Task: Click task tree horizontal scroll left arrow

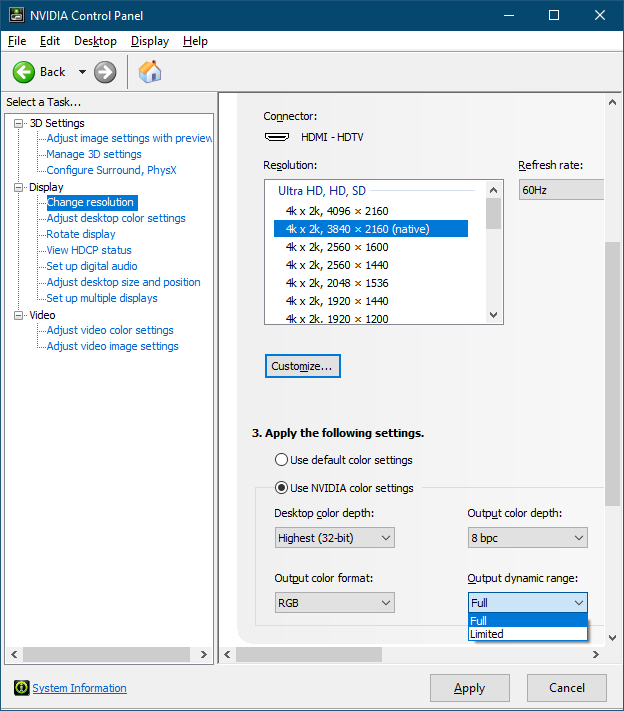Action: 14,654
